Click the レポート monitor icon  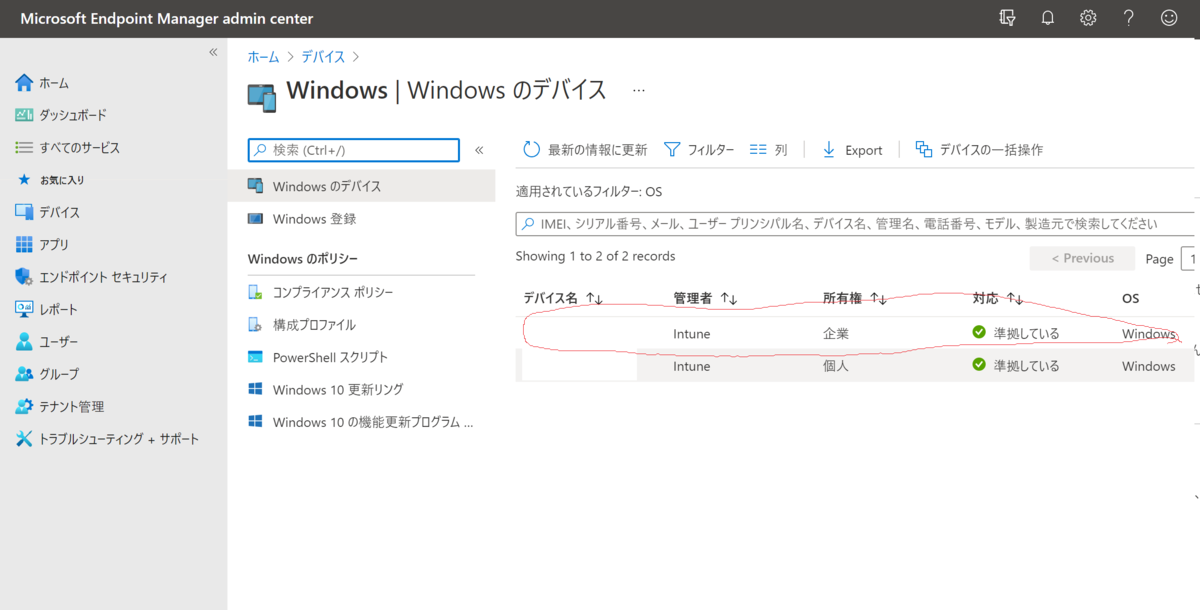tap(24, 309)
